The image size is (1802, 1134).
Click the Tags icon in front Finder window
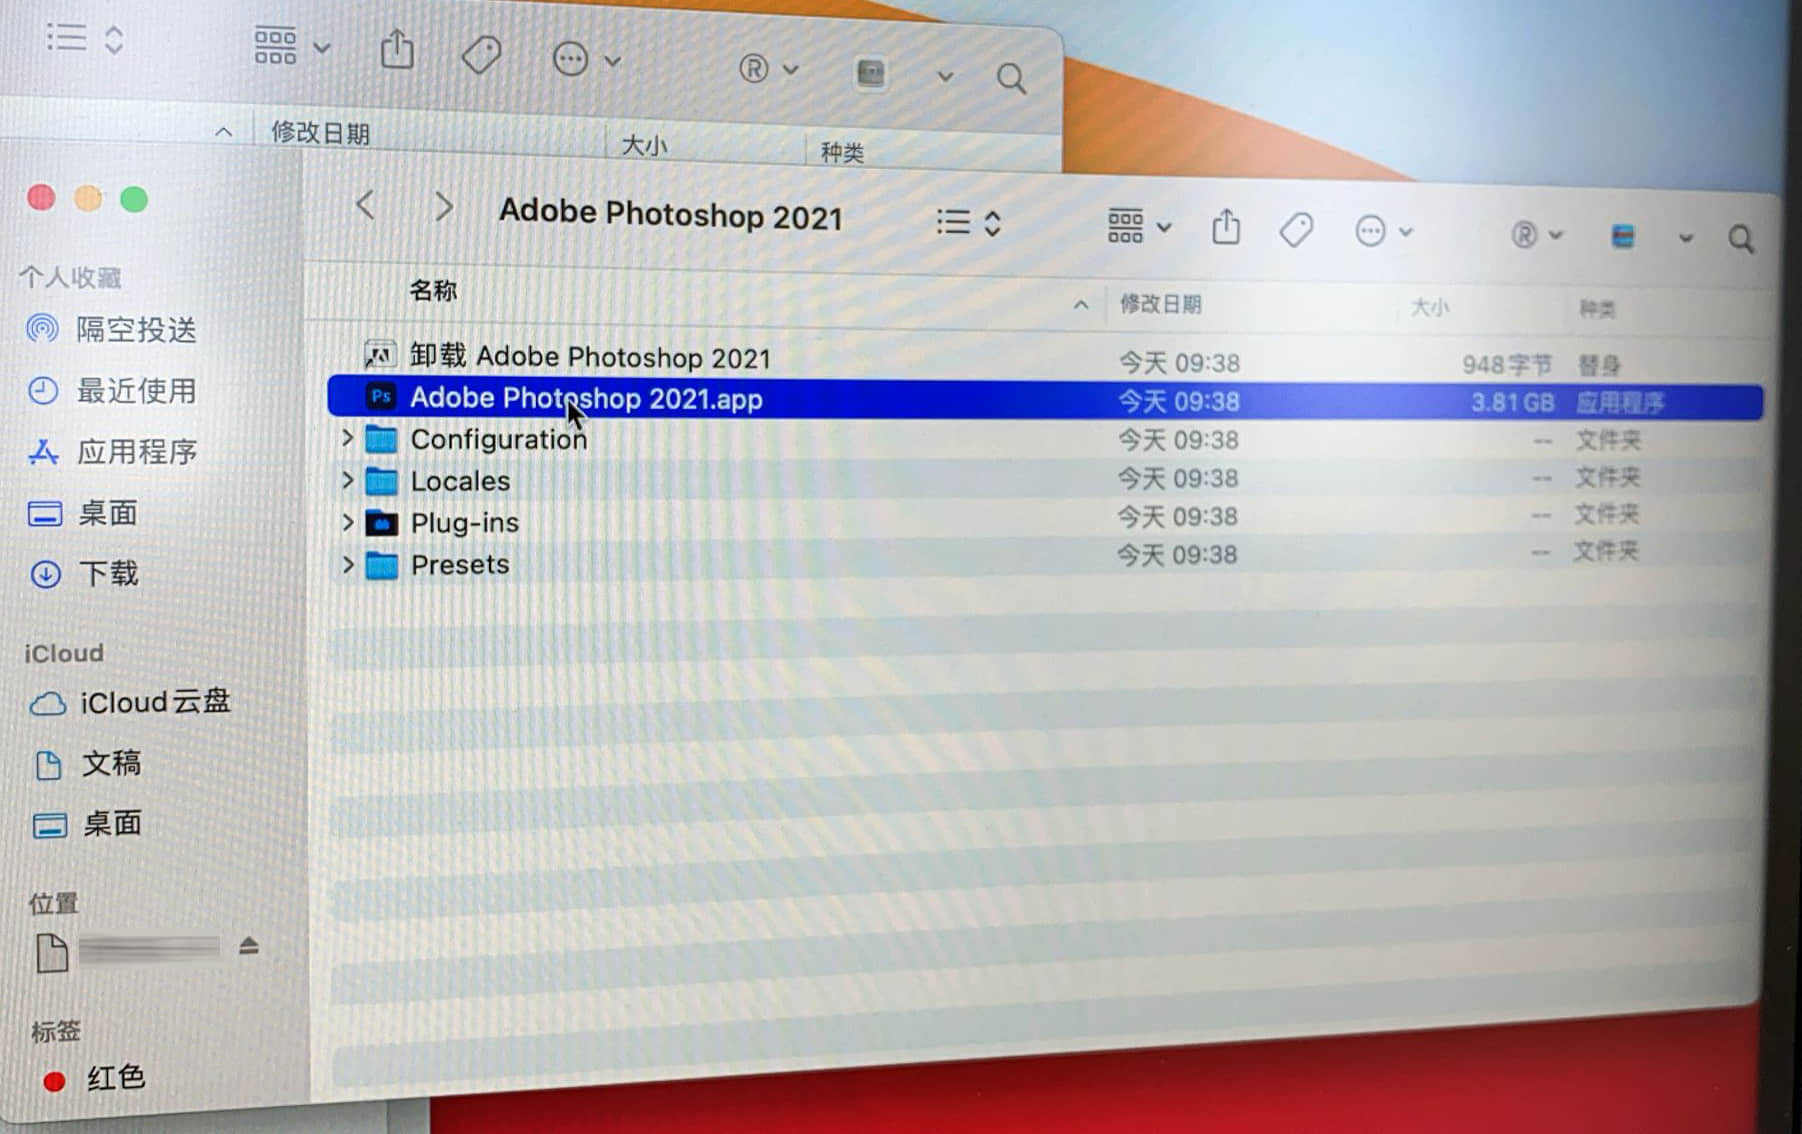click(1296, 231)
